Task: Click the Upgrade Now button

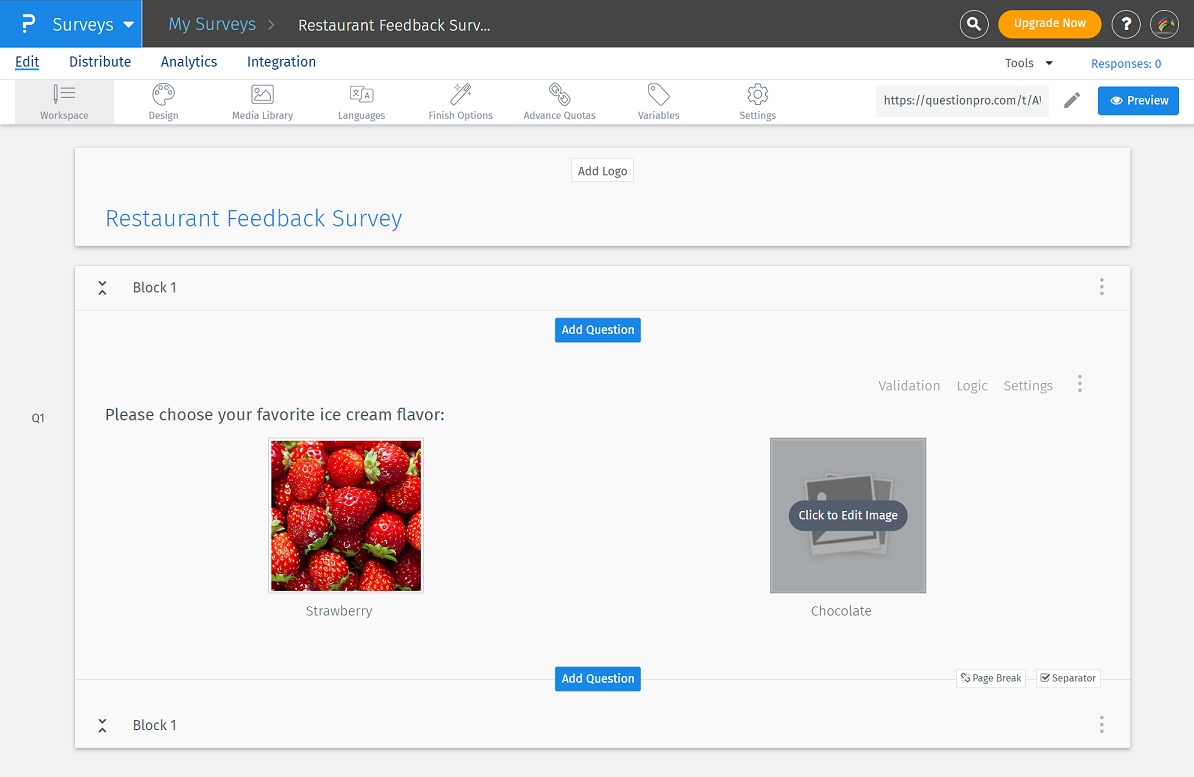Action: click(x=1049, y=23)
